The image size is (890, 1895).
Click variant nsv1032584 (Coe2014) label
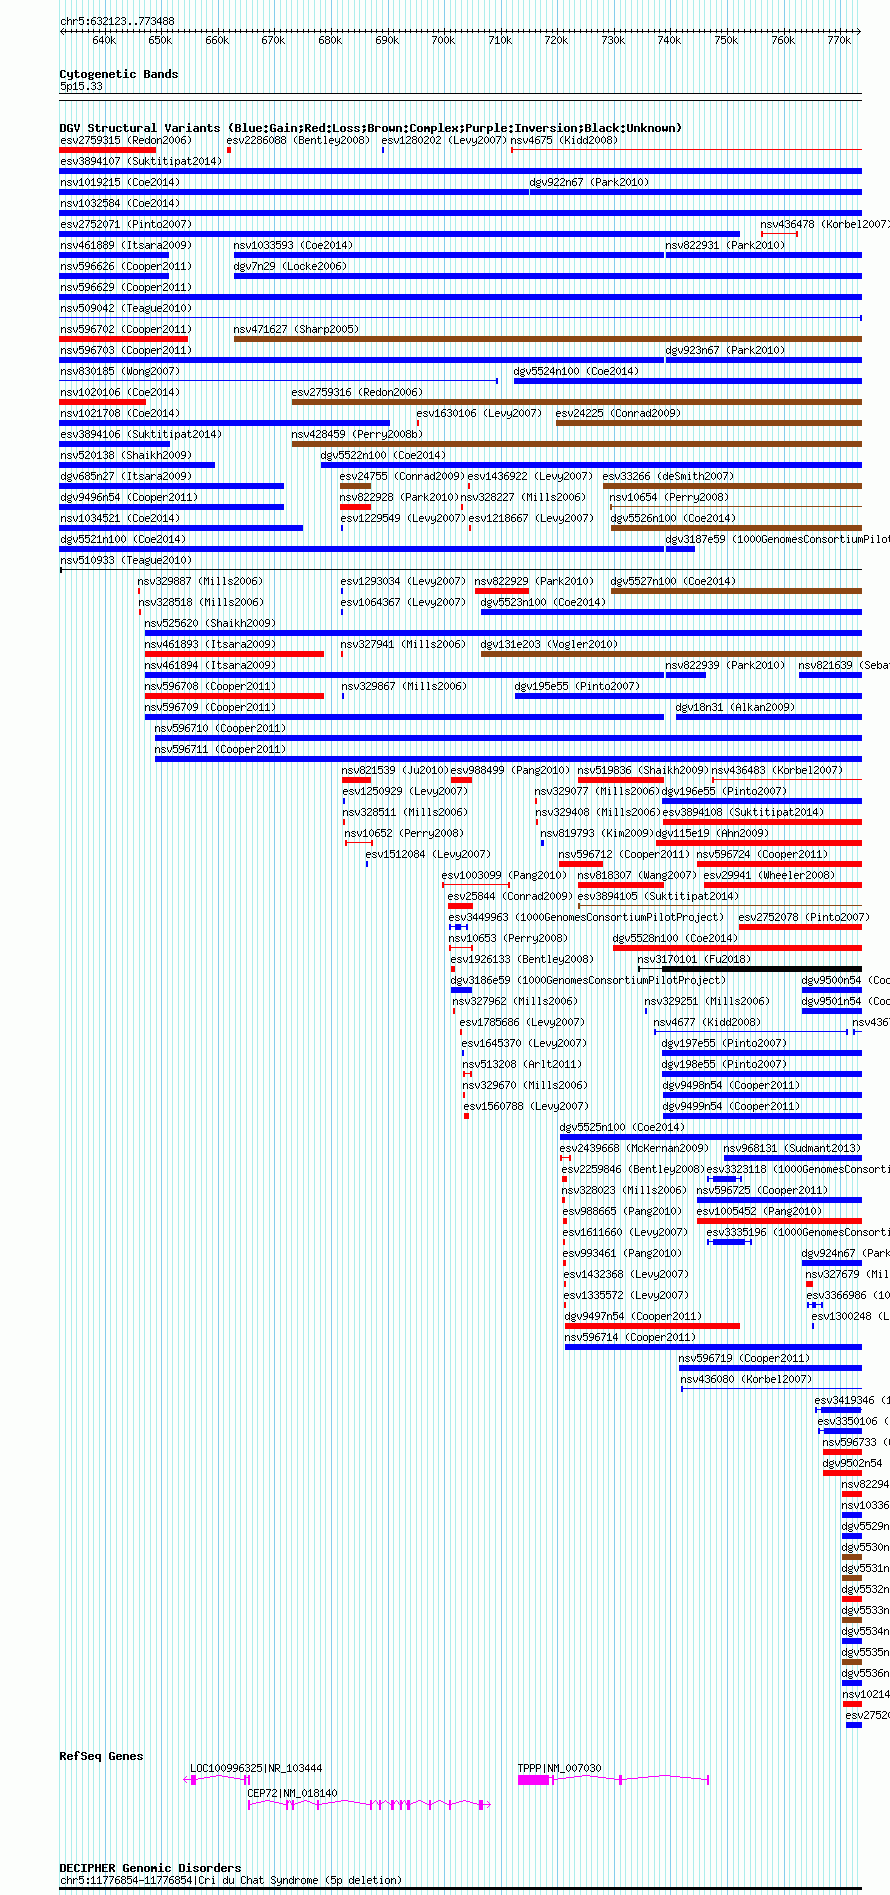(120, 204)
